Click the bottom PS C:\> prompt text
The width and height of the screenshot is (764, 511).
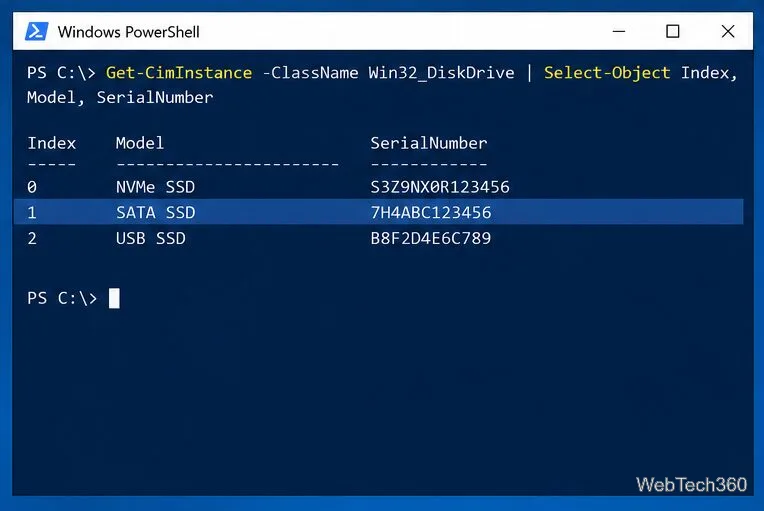tap(62, 298)
